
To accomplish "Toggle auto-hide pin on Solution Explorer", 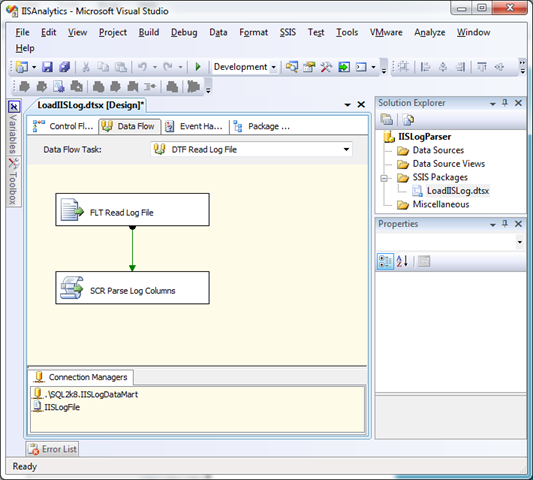I will (x=505, y=103).
